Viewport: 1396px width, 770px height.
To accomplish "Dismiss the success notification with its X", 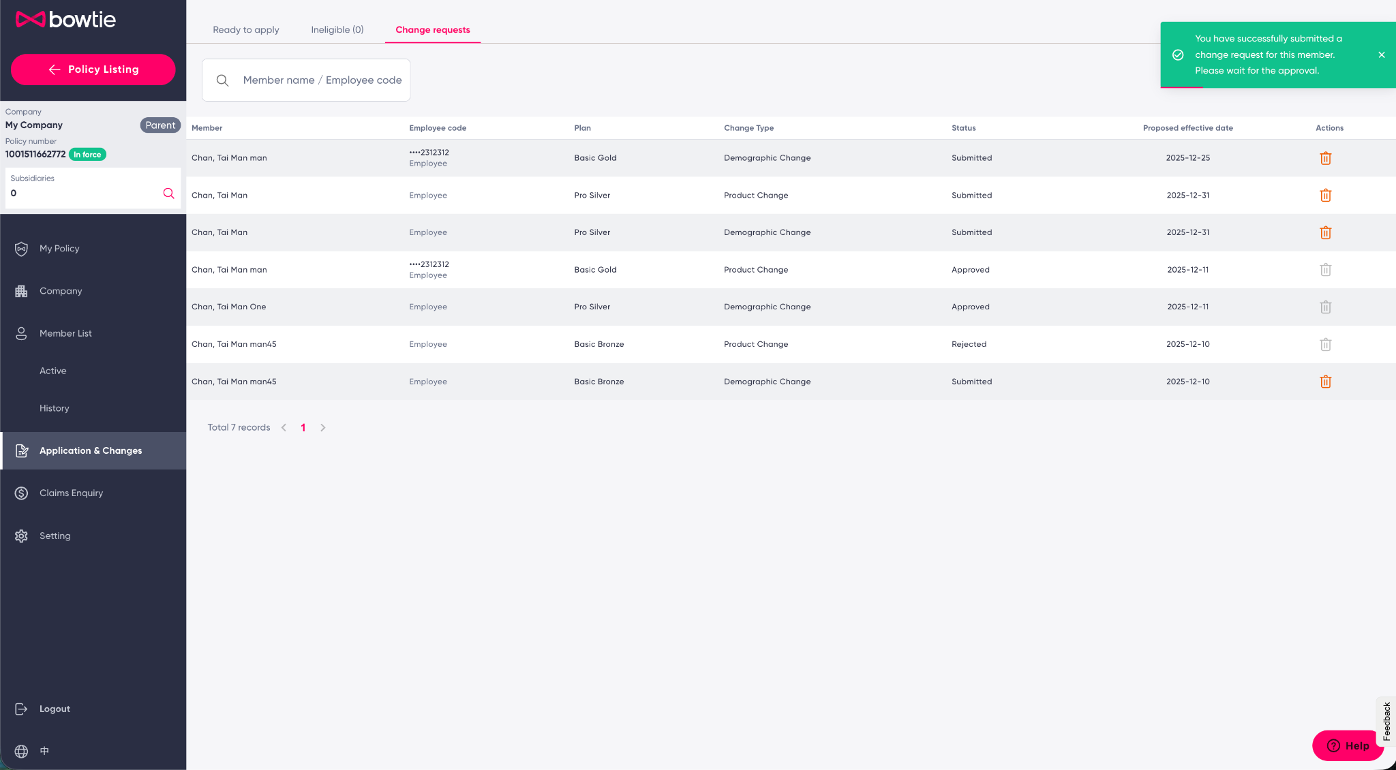I will pyautogui.click(x=1383, y=55).
